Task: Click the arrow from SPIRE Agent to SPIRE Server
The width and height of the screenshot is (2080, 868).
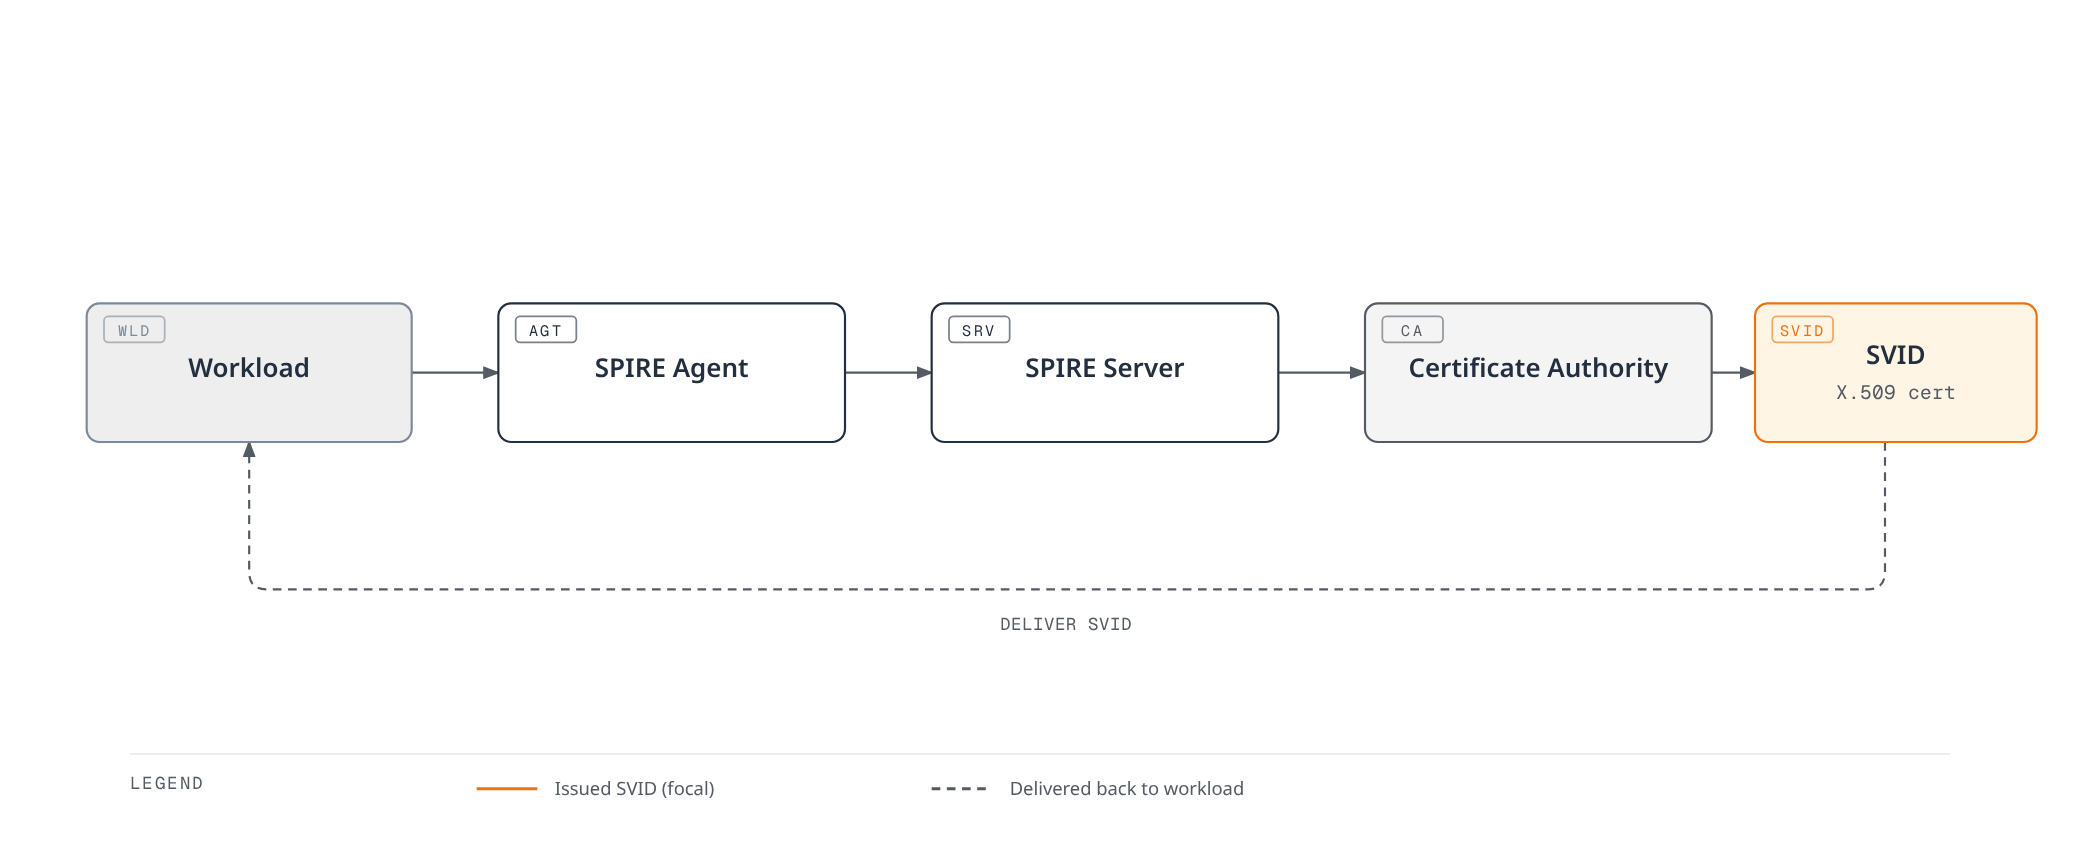Action: pos(888,373)
